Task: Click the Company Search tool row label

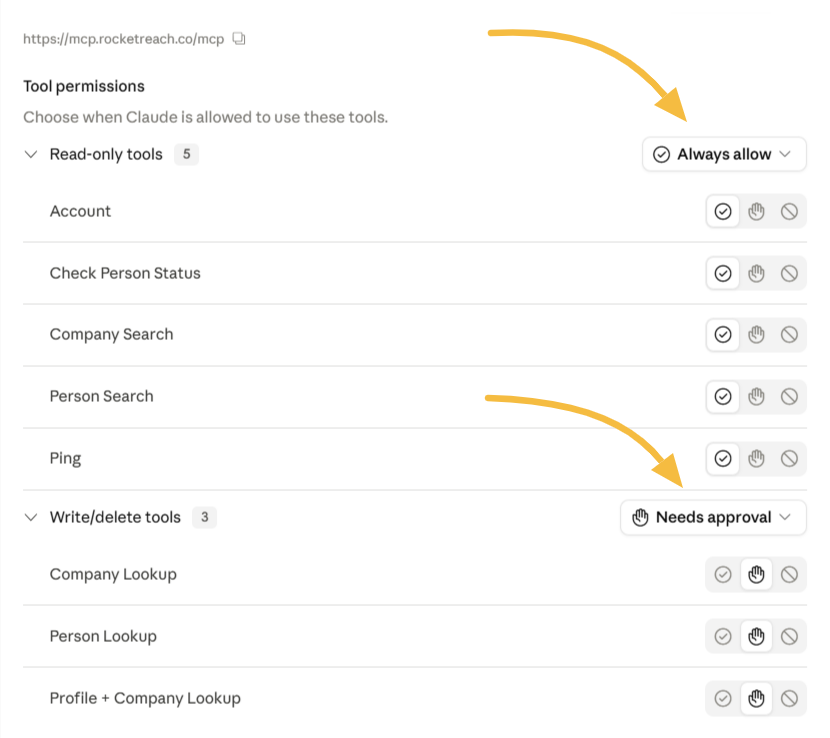Action: pyautogui.click(x=111, y=335)
